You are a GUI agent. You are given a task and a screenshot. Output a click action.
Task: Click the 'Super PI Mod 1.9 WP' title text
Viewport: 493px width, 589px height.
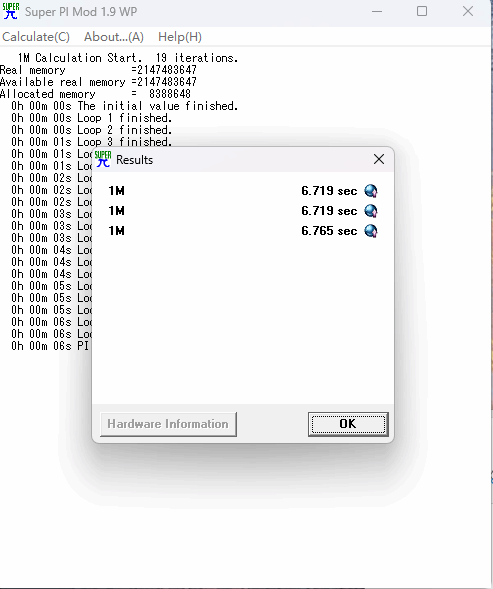click(81, 12)
